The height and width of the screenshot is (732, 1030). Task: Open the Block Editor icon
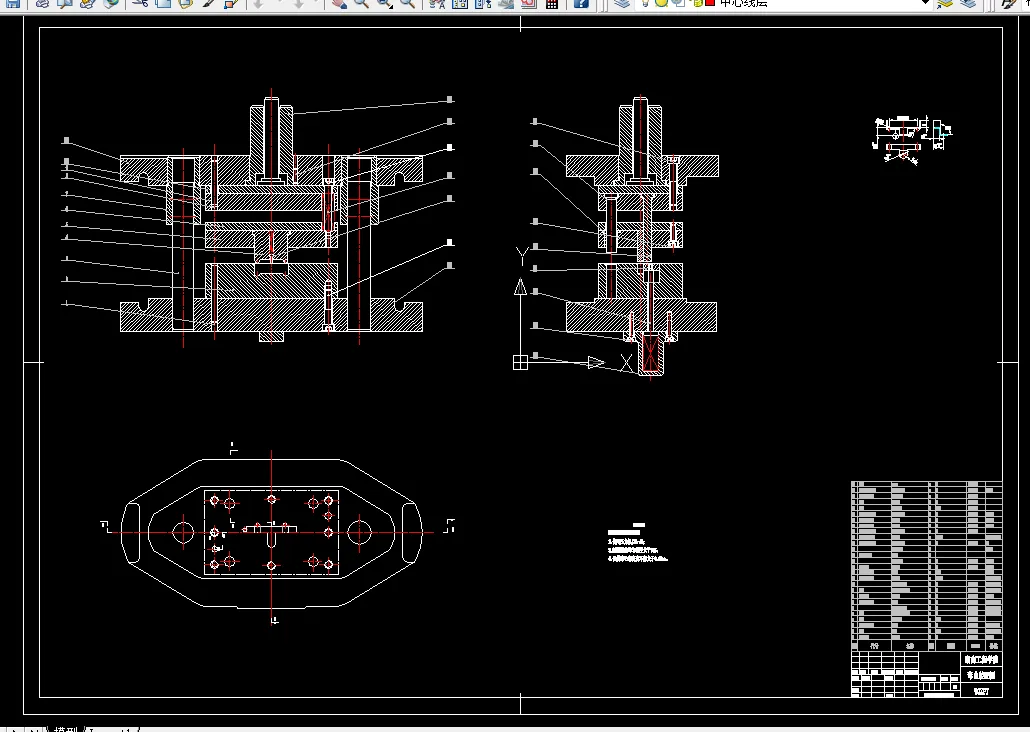click(x=231, y=3)
